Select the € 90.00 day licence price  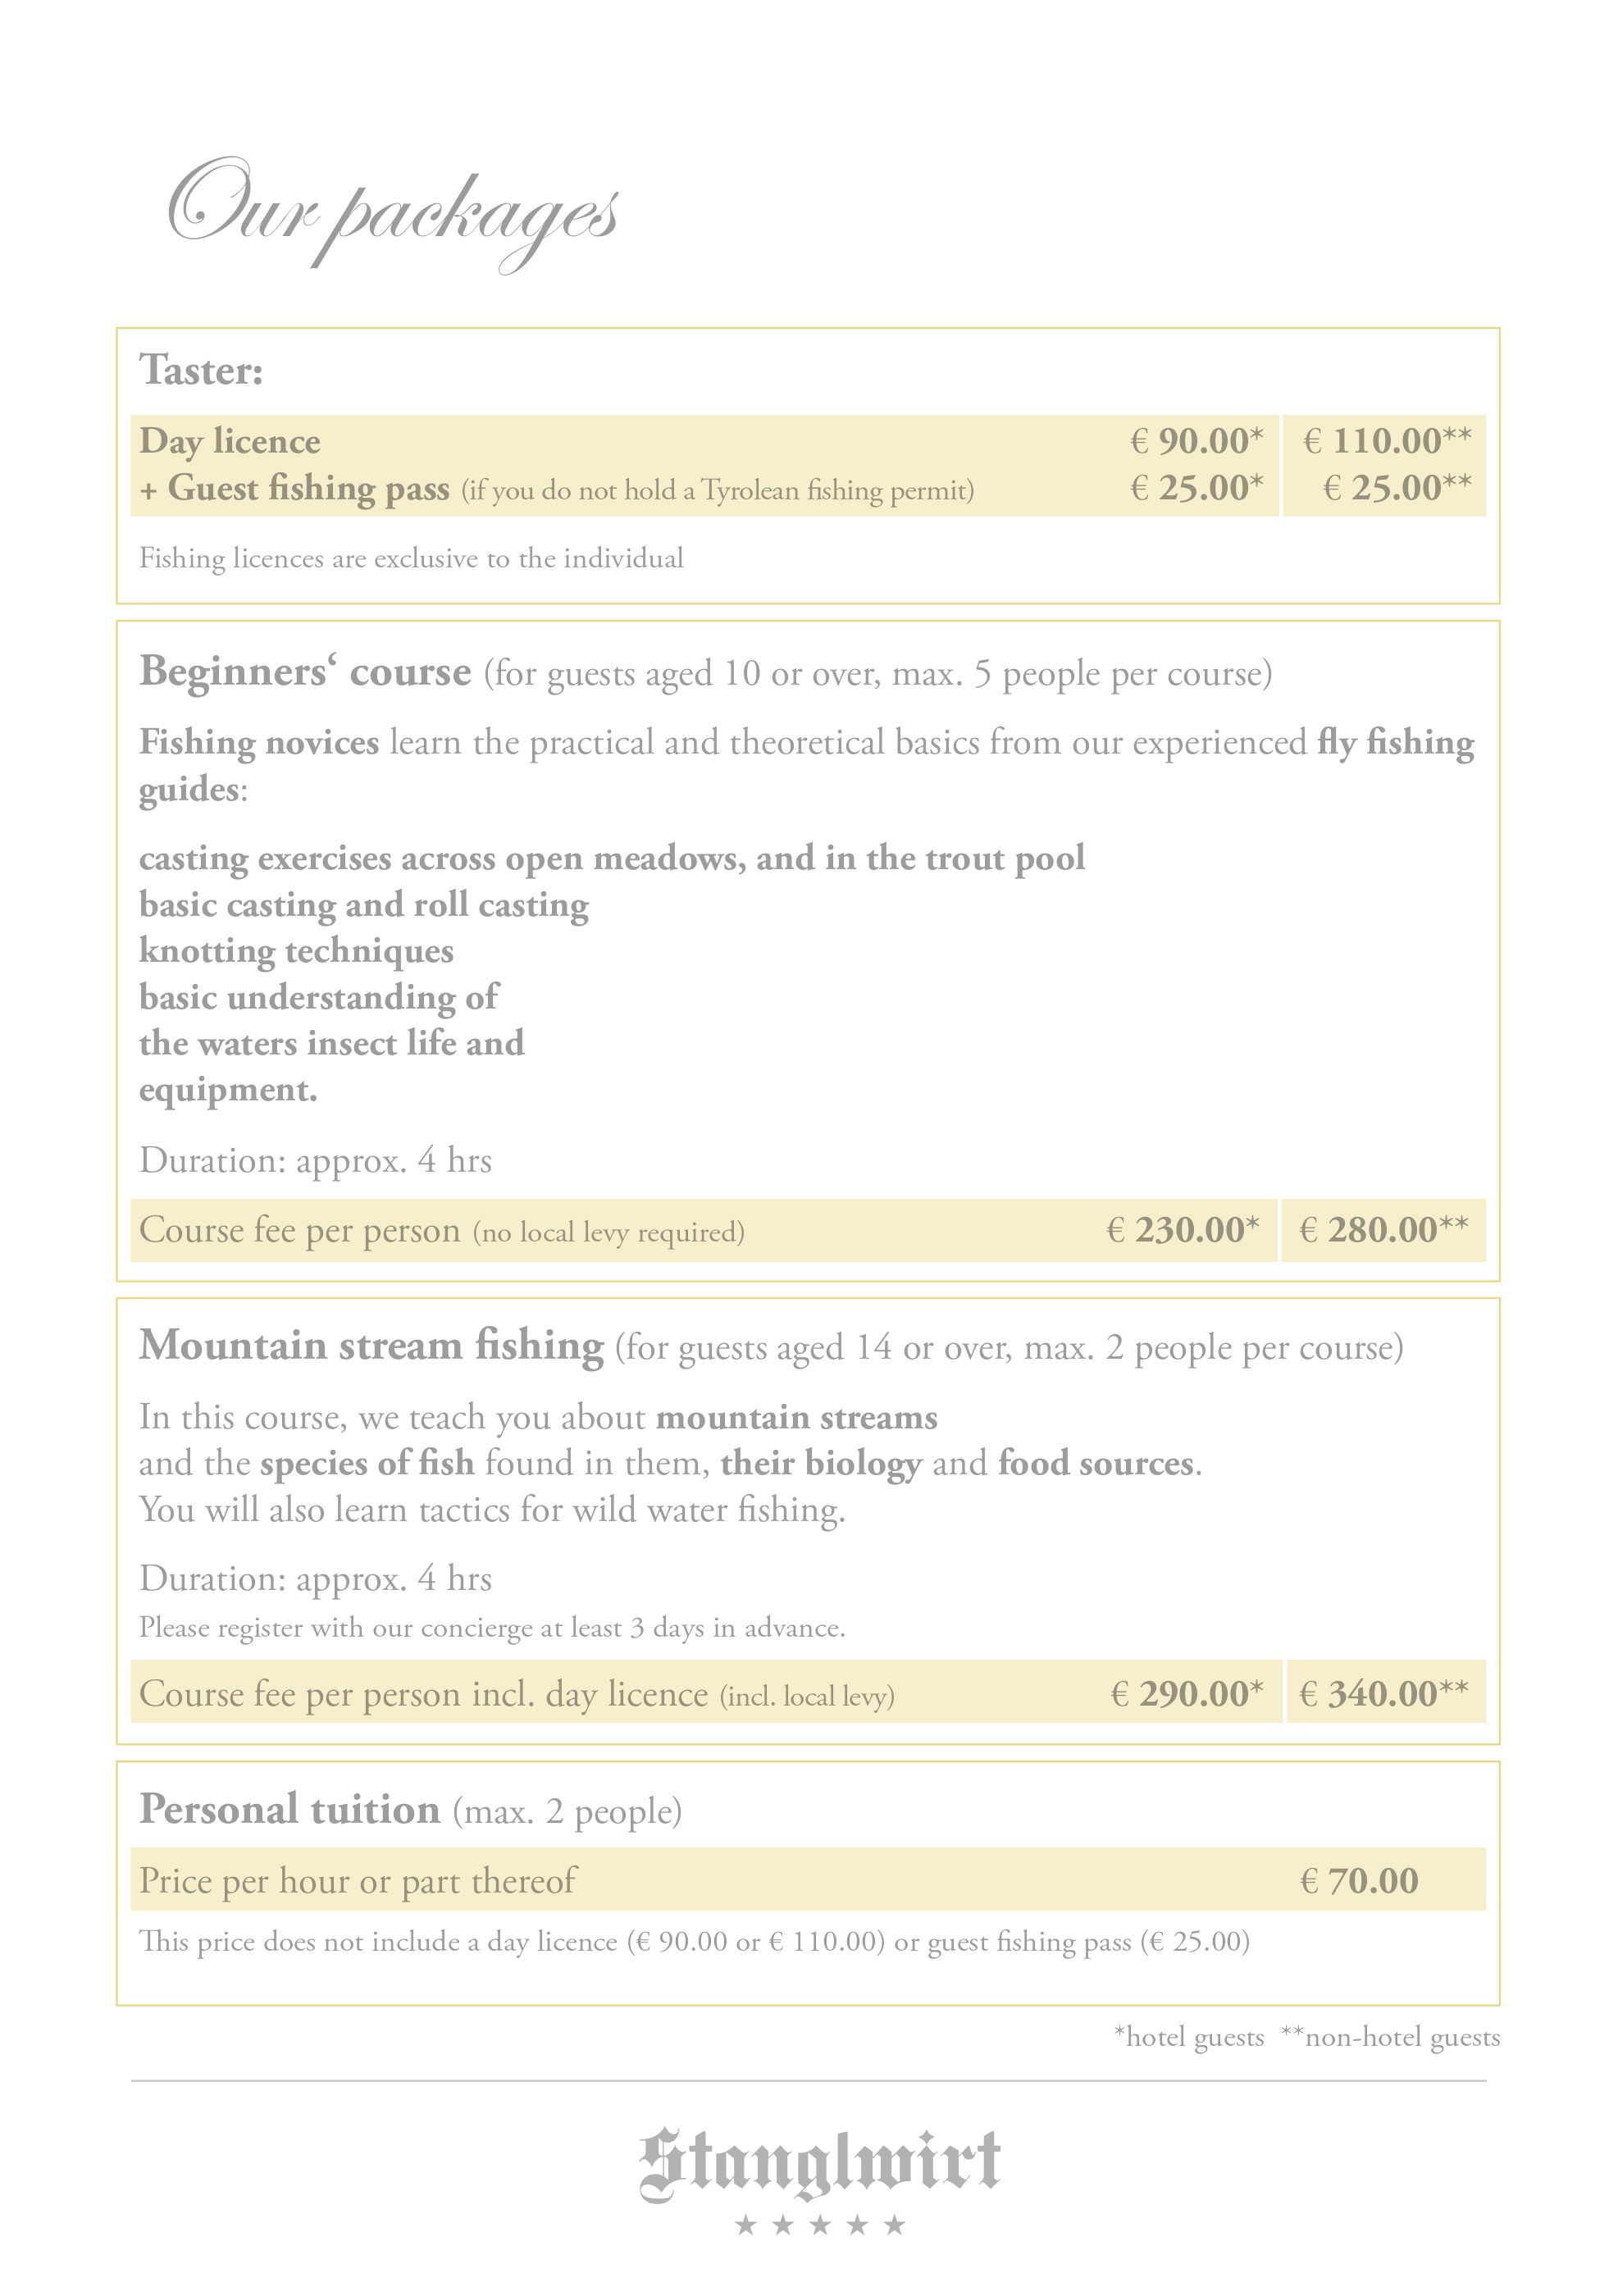click(x=1197, y=441)
